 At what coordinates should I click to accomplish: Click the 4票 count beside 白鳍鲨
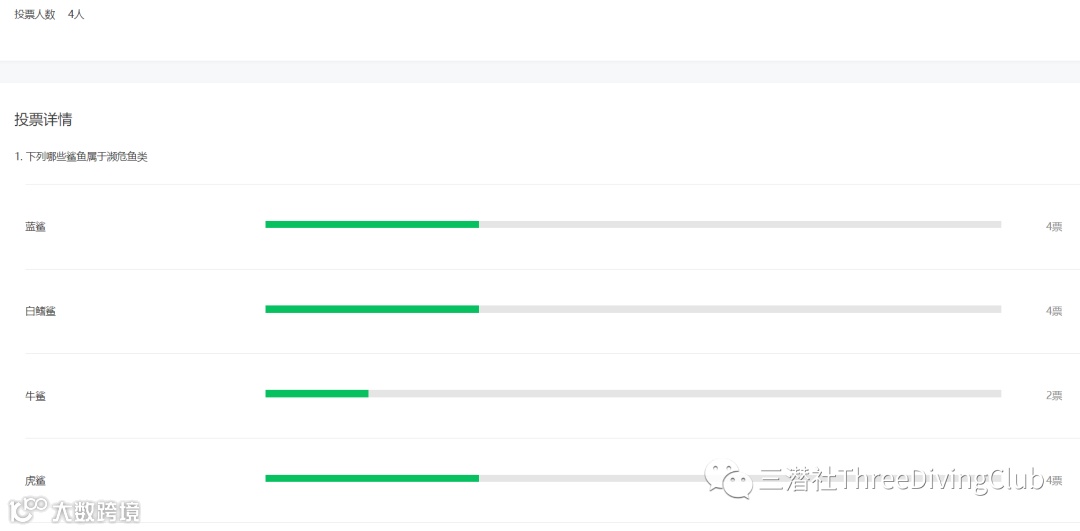pos(1054,311)
